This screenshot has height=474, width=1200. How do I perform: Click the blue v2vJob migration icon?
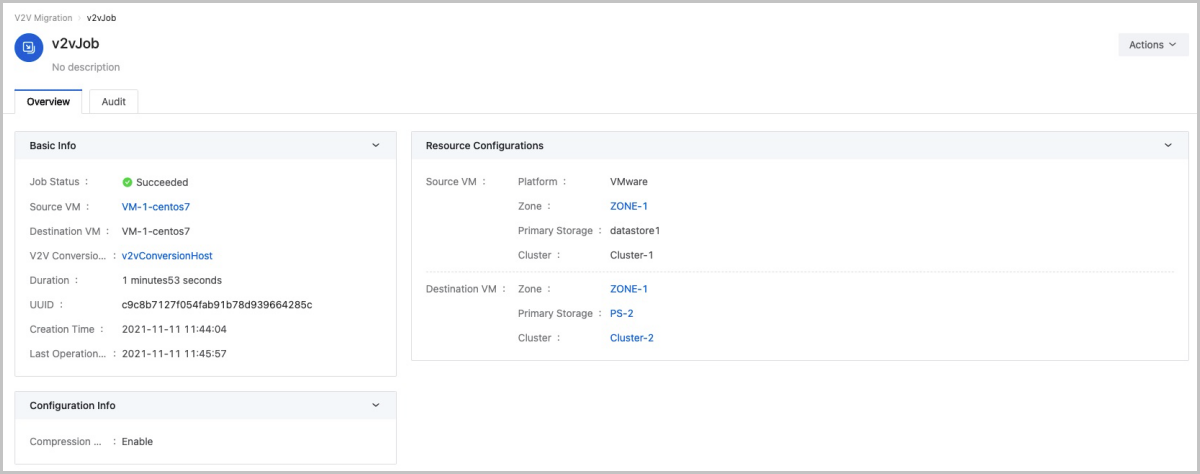click(x=29, y=47)
